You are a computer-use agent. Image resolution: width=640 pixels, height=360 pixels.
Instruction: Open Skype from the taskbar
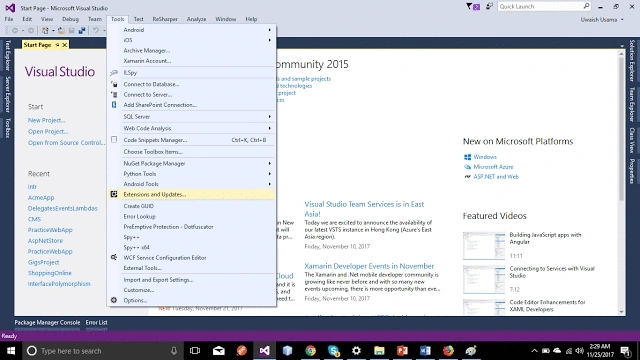[x=333, y=351]
